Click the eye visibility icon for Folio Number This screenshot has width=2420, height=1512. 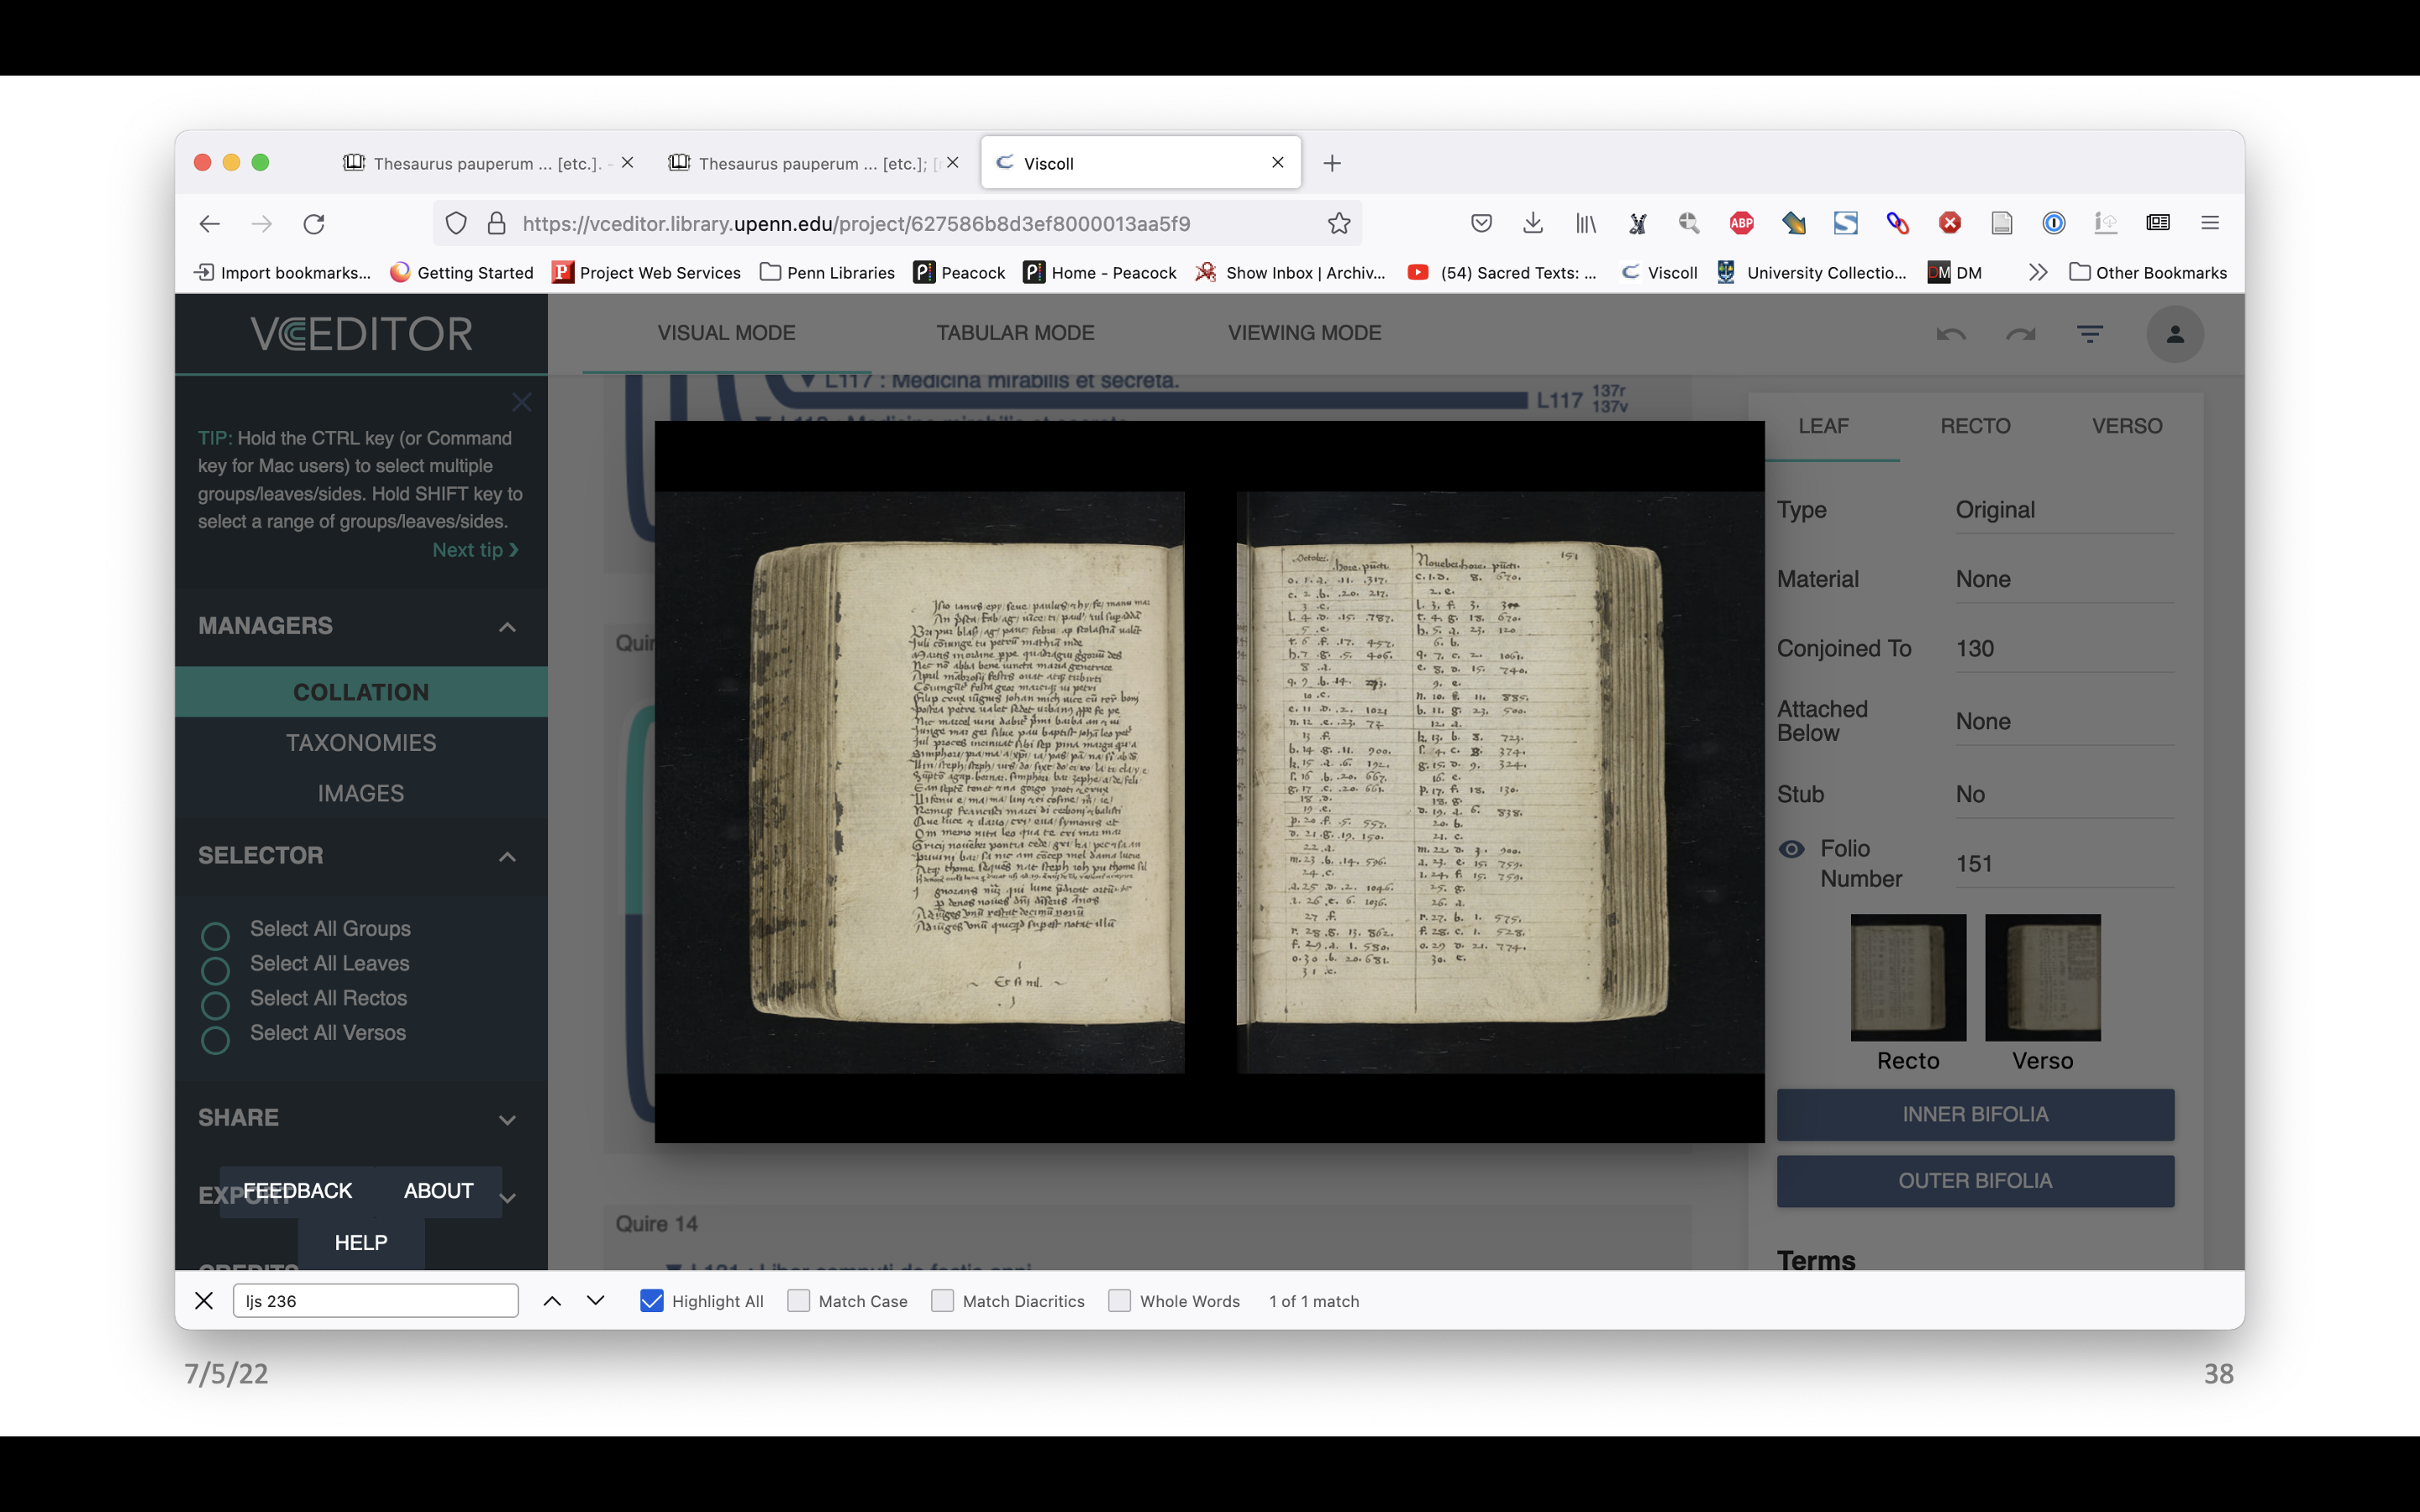point(1791,847)
